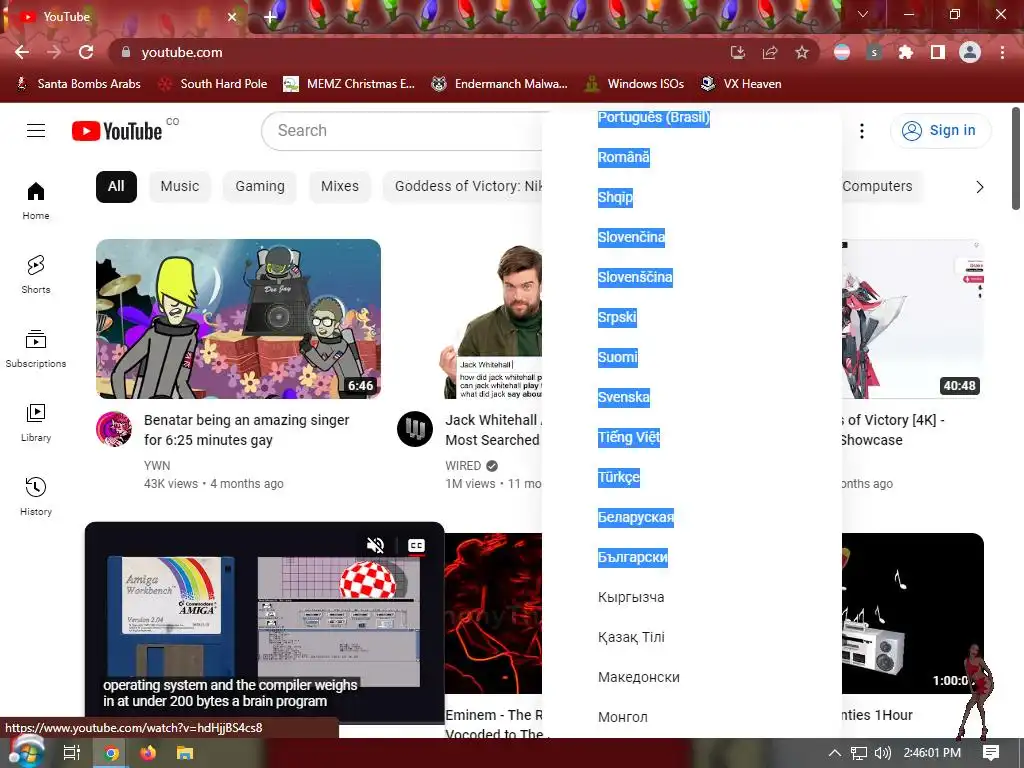
Task: Choose Svenska language
Action: 624,397
